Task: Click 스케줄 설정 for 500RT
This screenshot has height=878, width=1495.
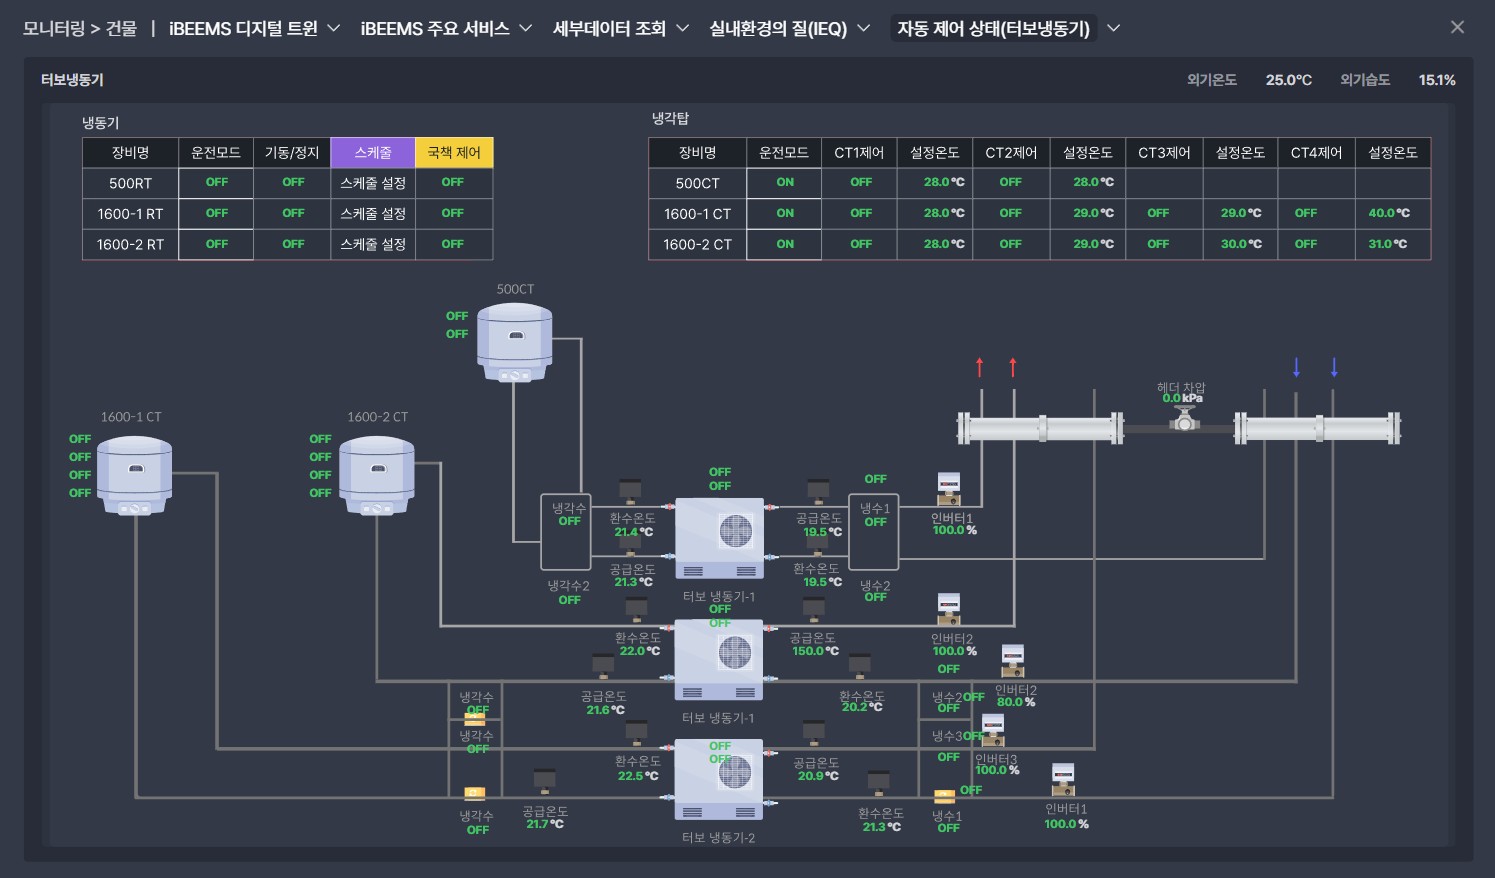Action: tap(373, 183)
